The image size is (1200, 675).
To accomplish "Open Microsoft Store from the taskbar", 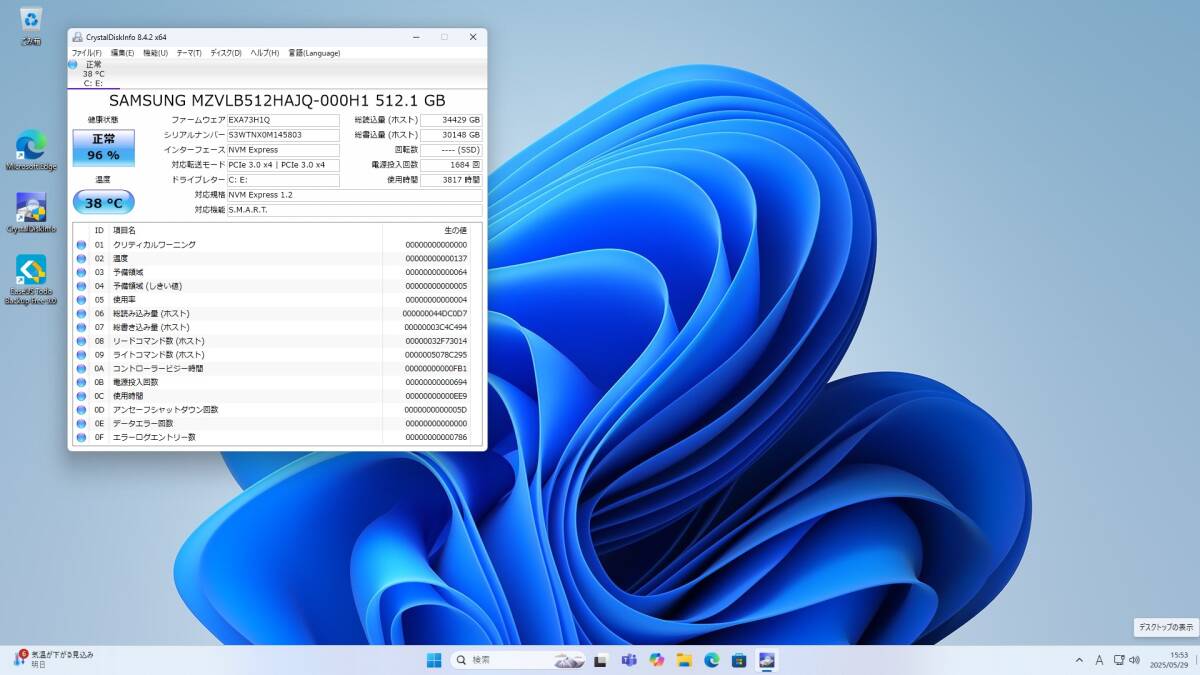I will pos(739,660).
